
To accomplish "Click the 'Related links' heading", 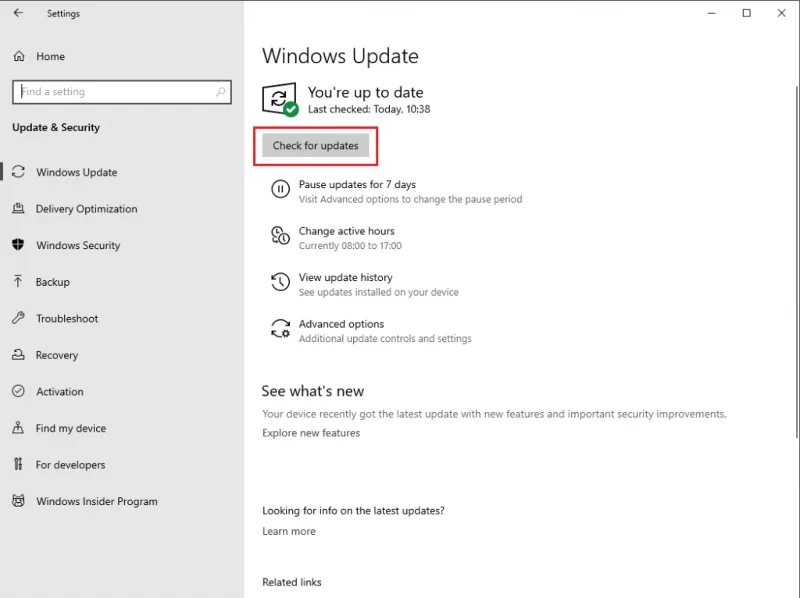I will (292, 582).
